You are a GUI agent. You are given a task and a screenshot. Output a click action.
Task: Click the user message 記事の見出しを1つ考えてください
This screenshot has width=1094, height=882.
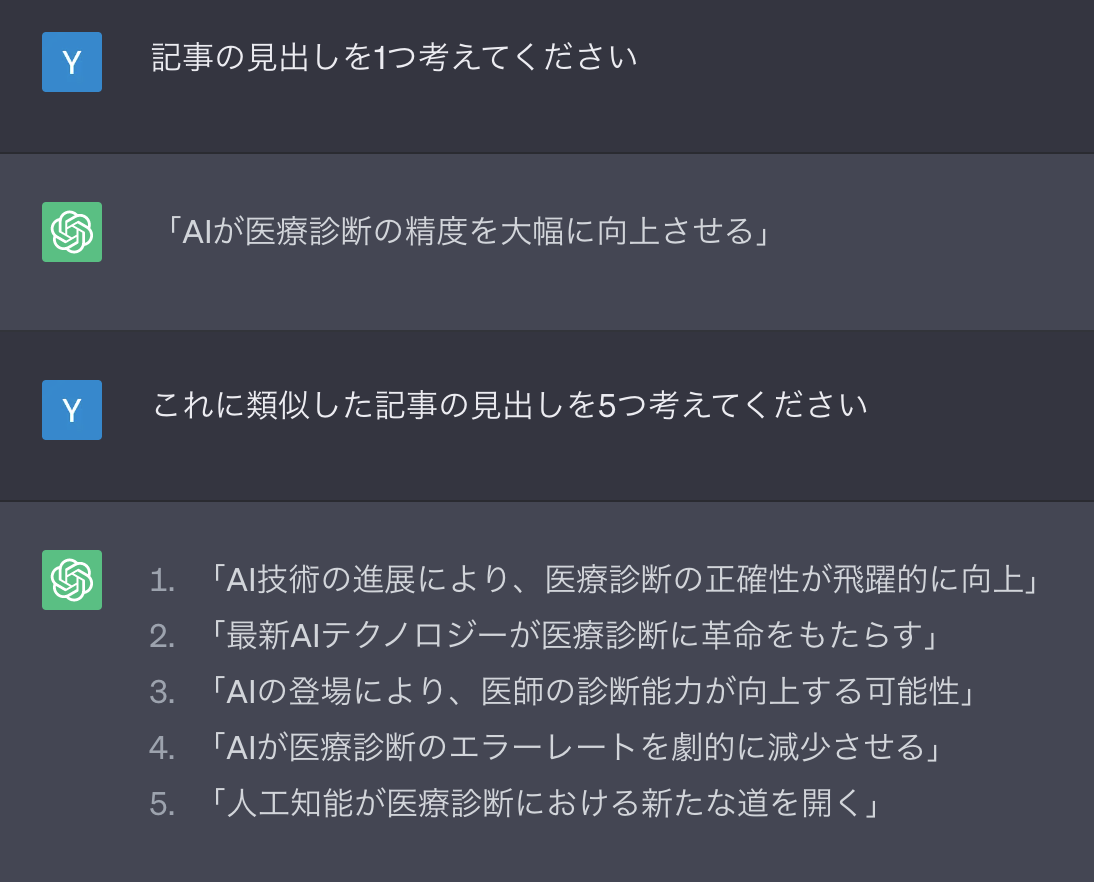coord(394,58)
